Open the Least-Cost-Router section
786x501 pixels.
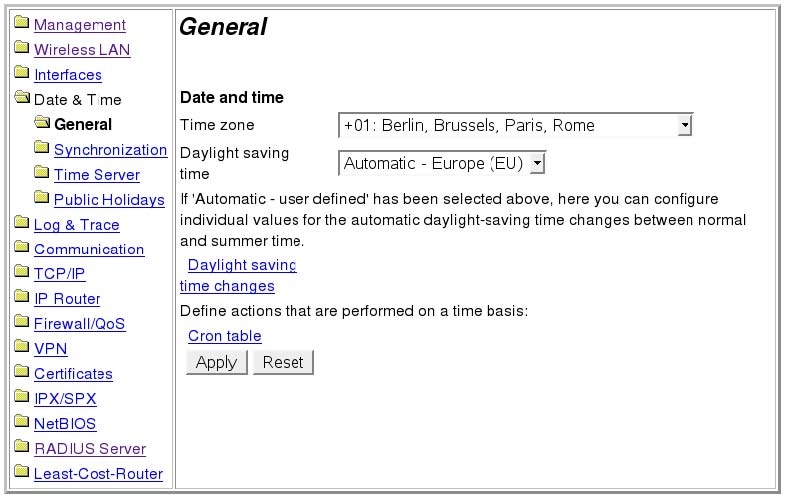[98, 473]
